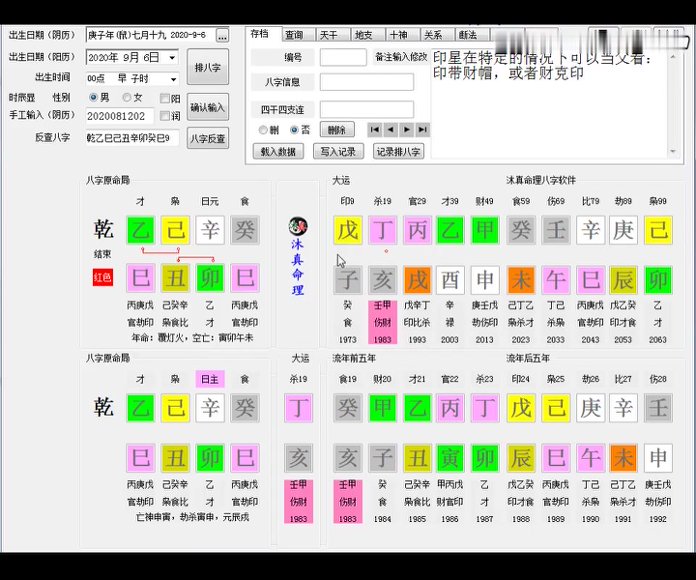Click the 年命：覆灯火 text line
Image resolution: width=696 pixels, height=580 pixels.
pyautogui.click(x=192, y=338)
